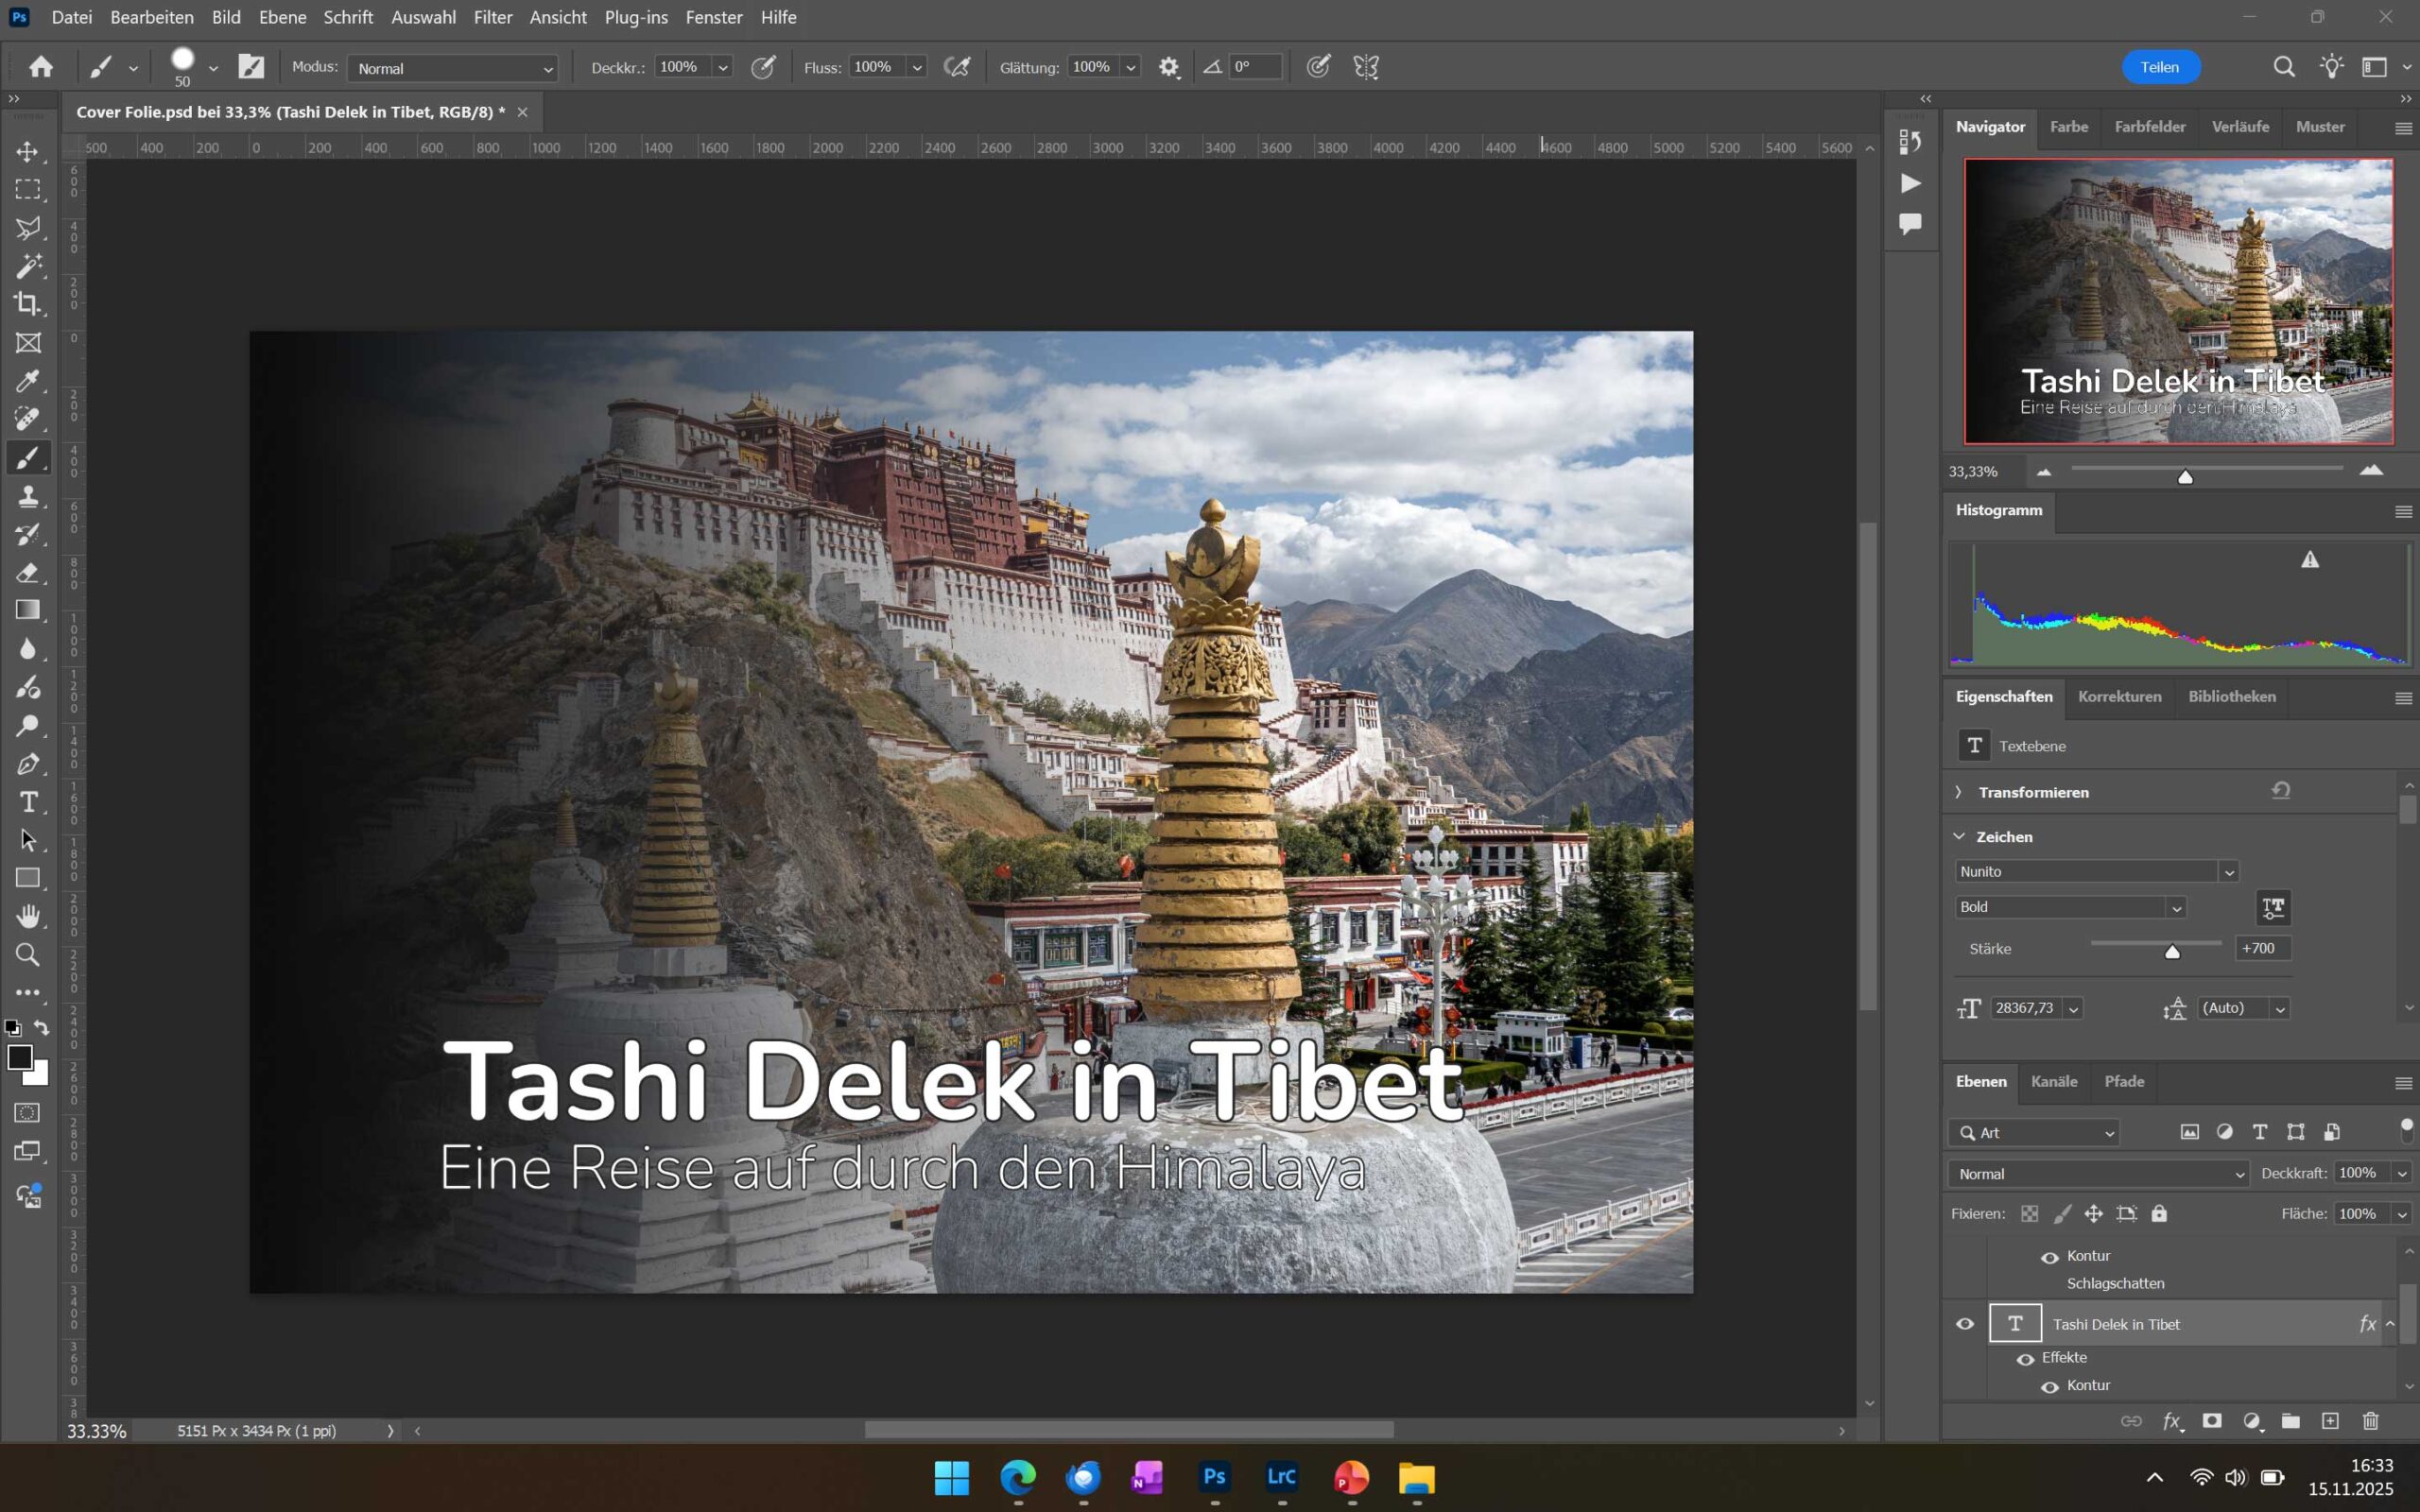The image size is (2420, 1512).
Task: Open Lightroom Classic from the taskbar
Action: [x=1281, y=1477]
